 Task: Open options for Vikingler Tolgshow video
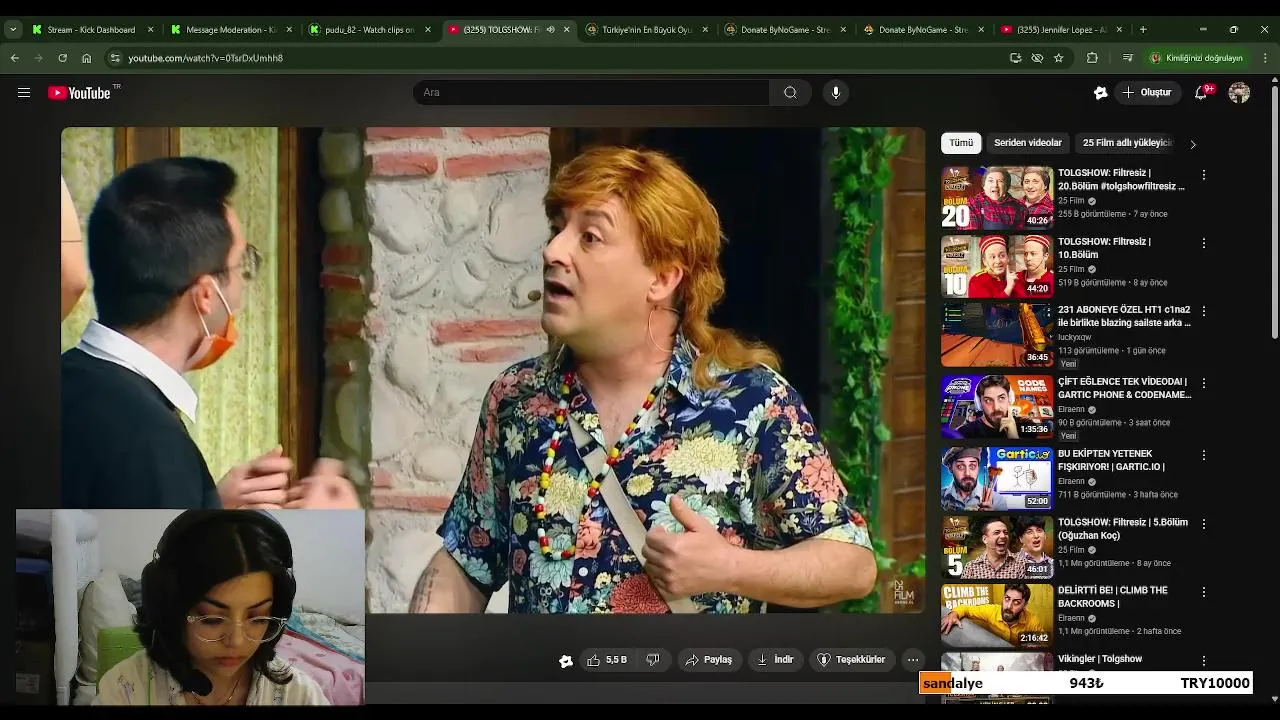point(1204,661)
